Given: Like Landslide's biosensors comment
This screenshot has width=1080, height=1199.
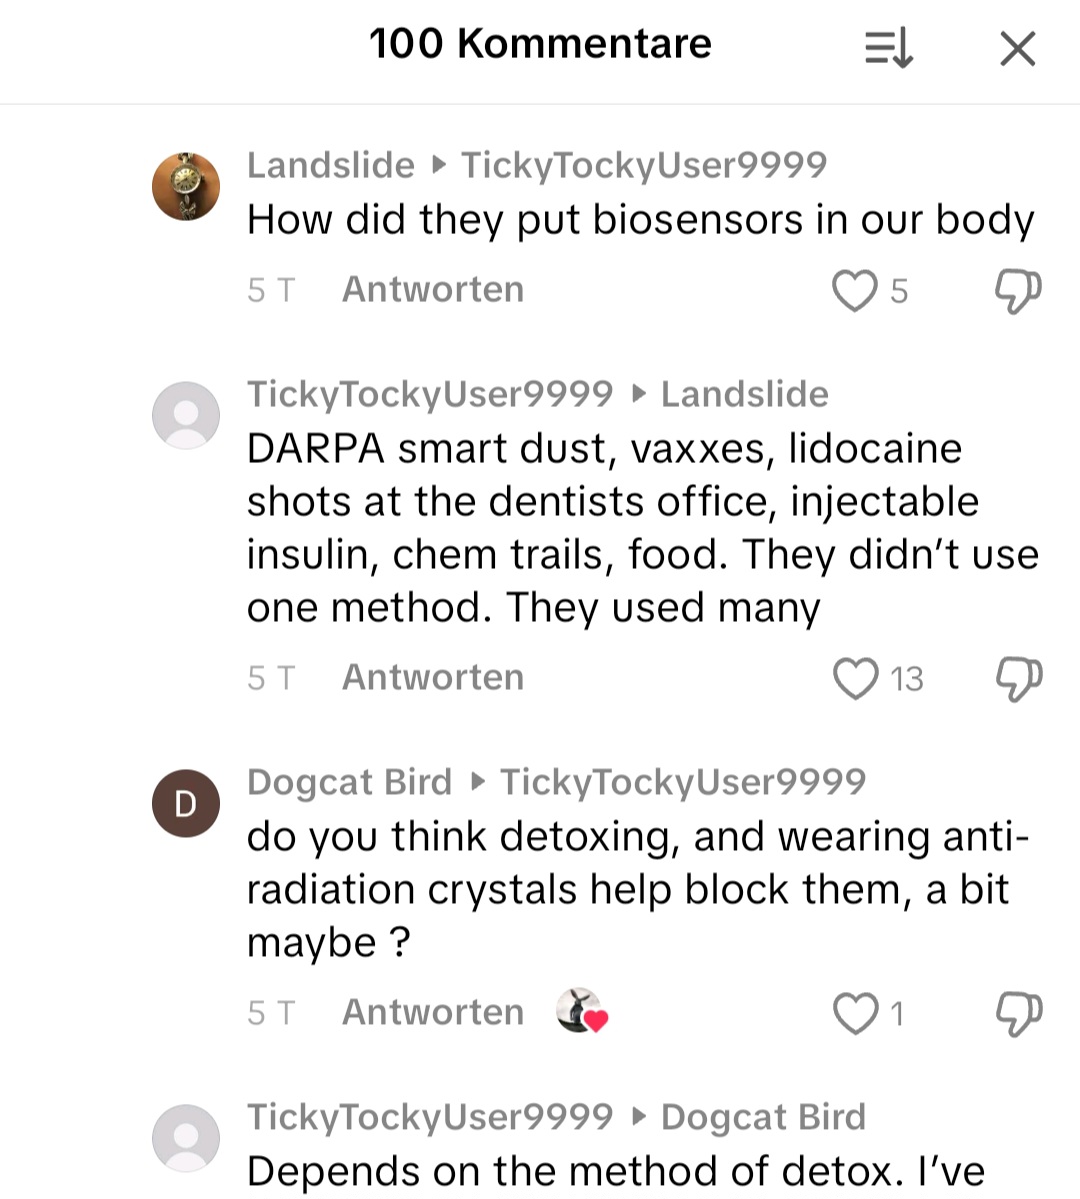Looking at the screenshot, I should click(855, 290).
